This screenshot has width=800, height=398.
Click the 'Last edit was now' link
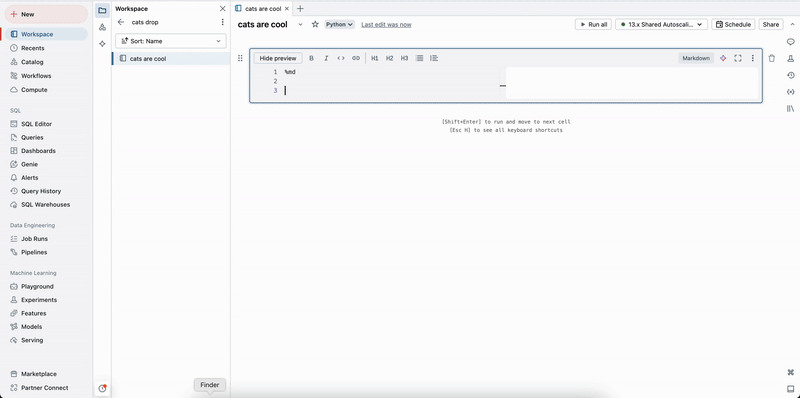click(x=386, y=24)
